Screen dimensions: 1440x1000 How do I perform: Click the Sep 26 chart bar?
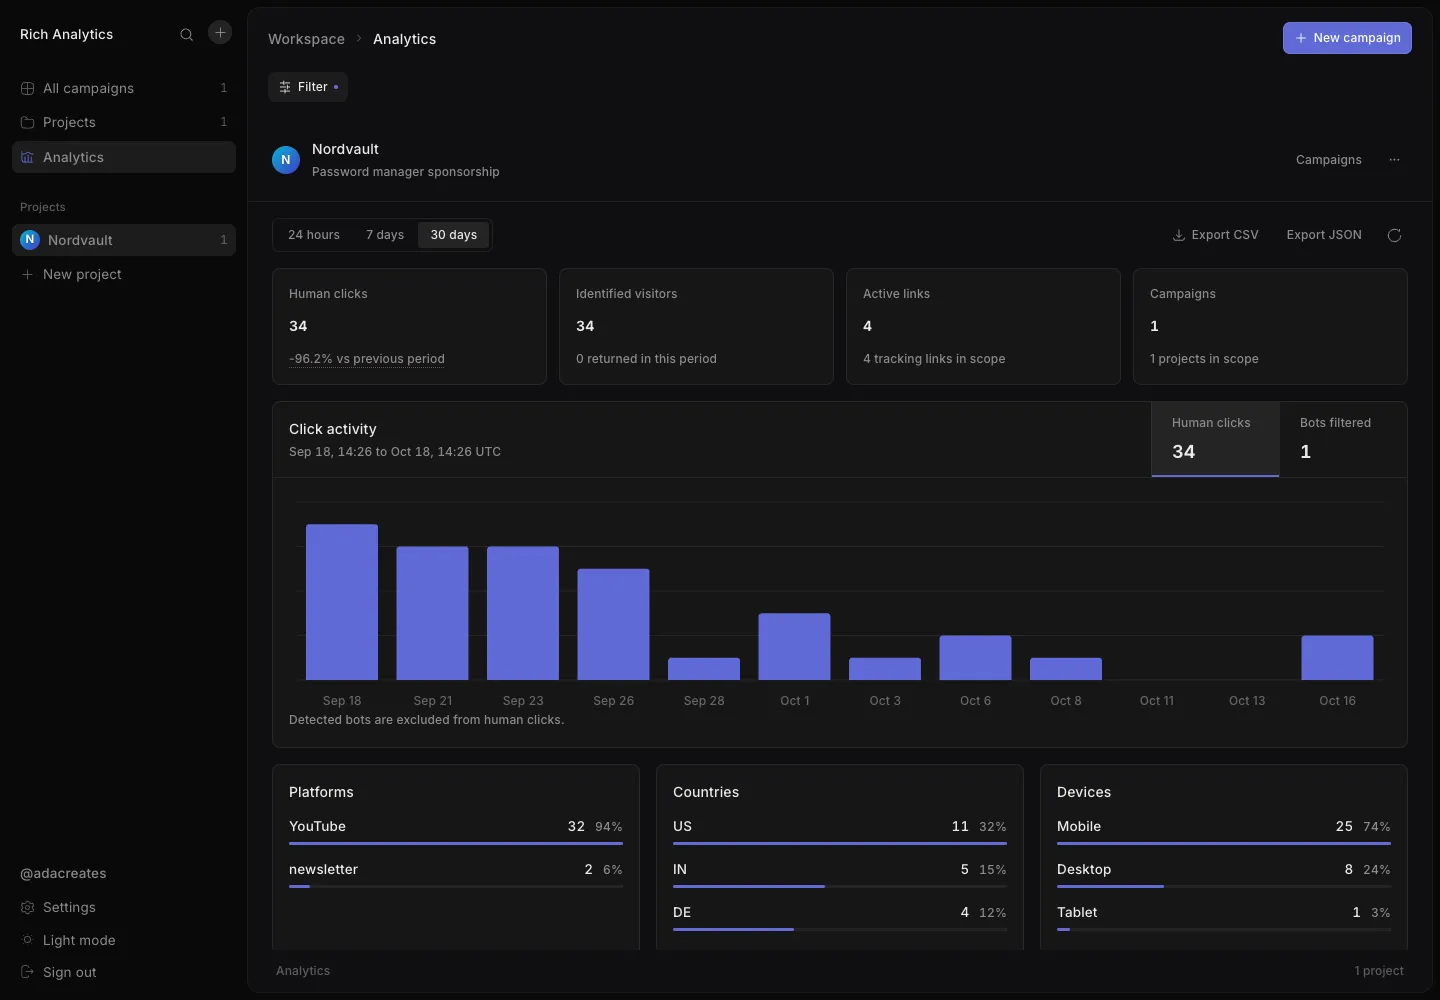coord(613,624)
